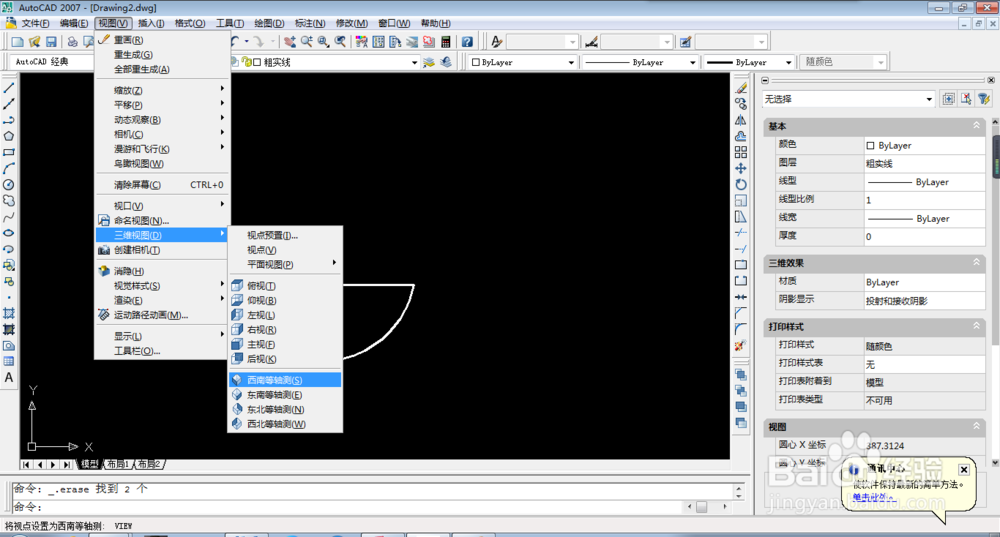Select the Rotate tool

click(740, 184)
